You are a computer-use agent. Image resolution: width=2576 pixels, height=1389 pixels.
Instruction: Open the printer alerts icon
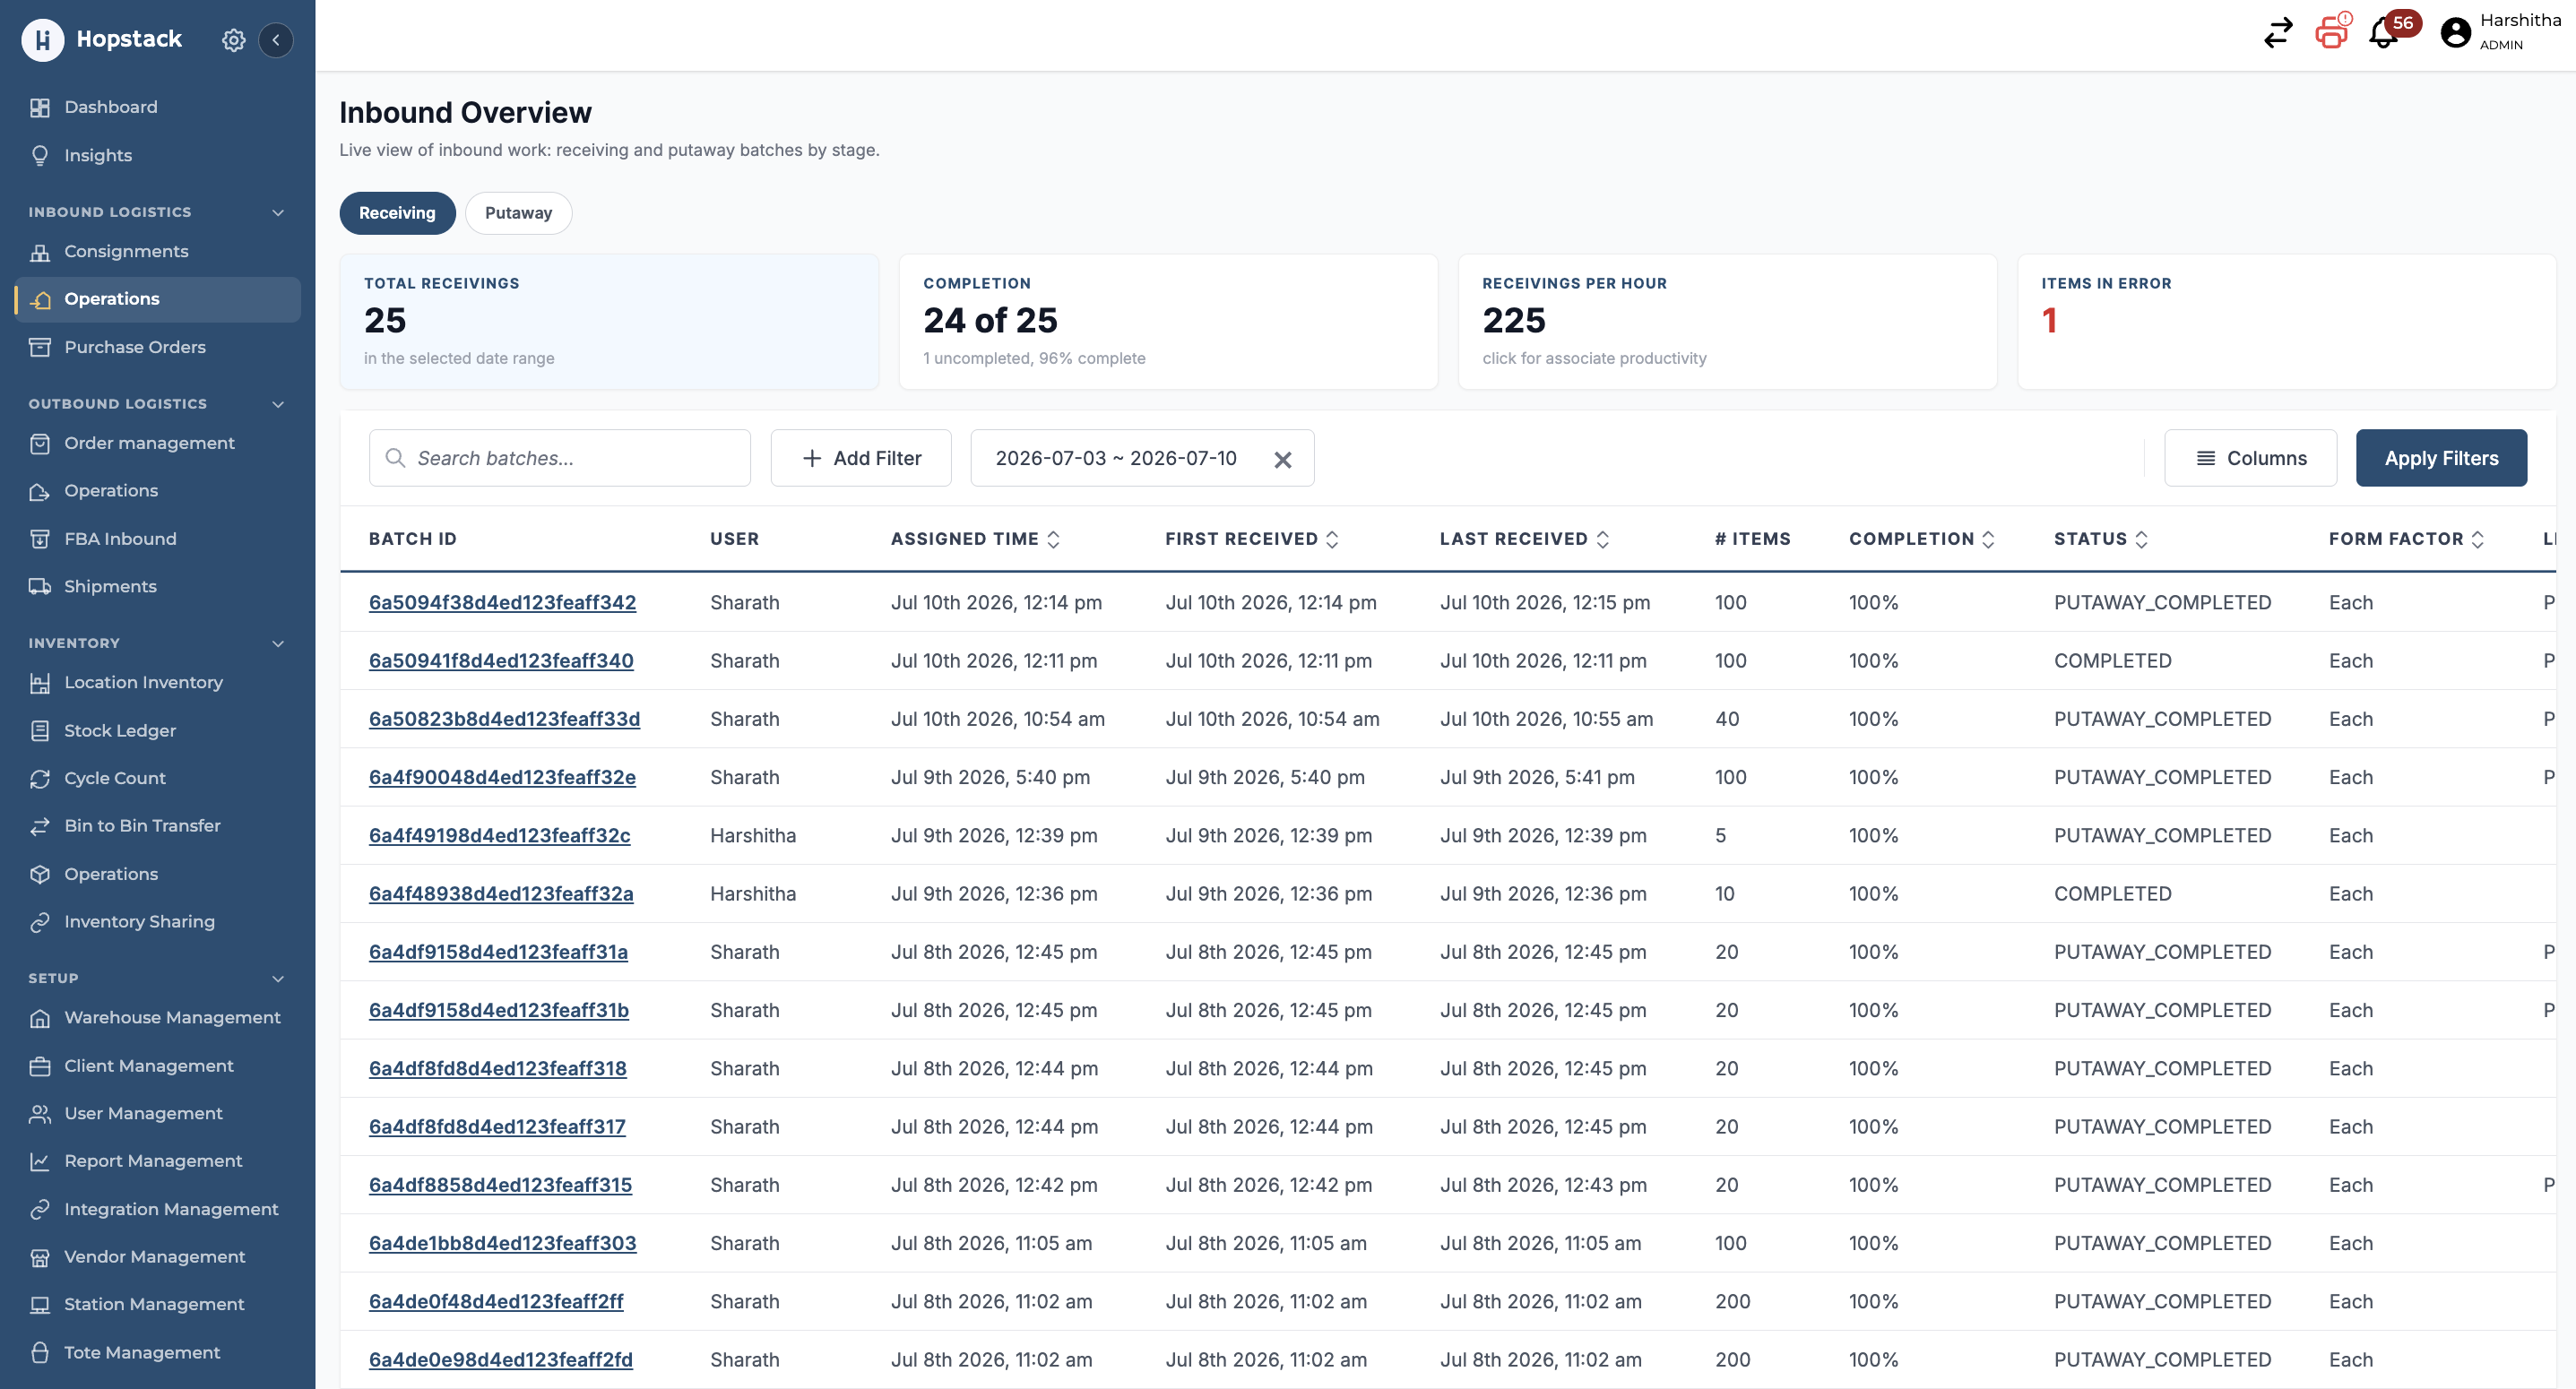(2332, 32)
